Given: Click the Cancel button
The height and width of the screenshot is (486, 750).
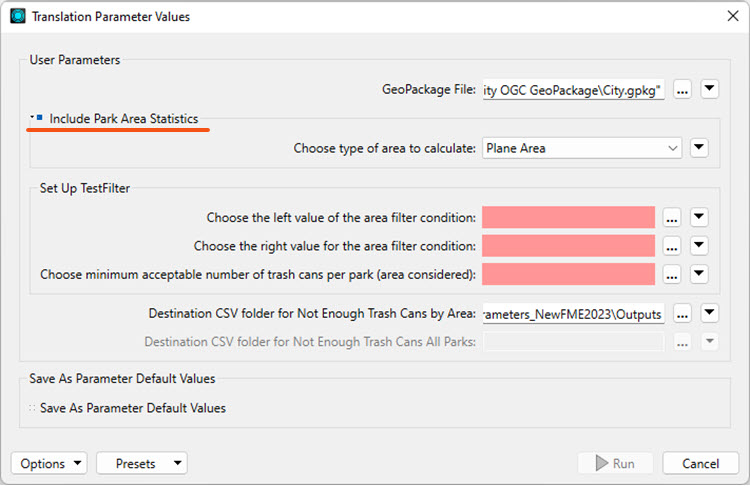Looking at the screenshot, I should [x=700, y=464].
